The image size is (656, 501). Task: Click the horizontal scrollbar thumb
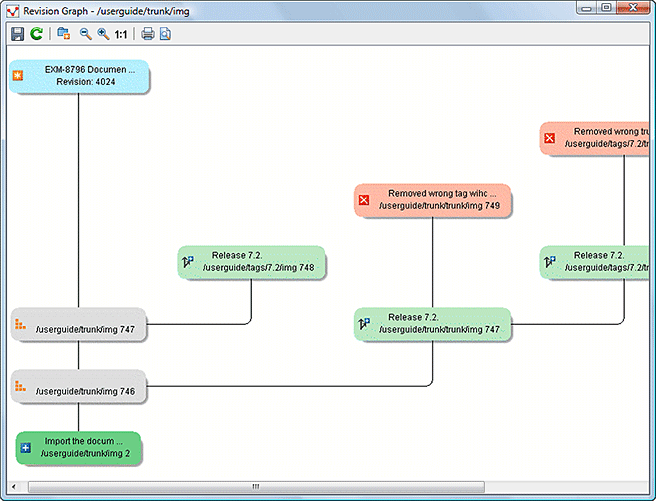255,487
